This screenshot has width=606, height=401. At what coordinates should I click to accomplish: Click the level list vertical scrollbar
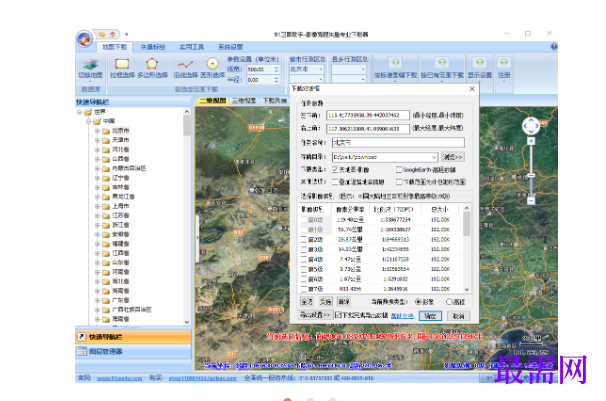(466, 249)
